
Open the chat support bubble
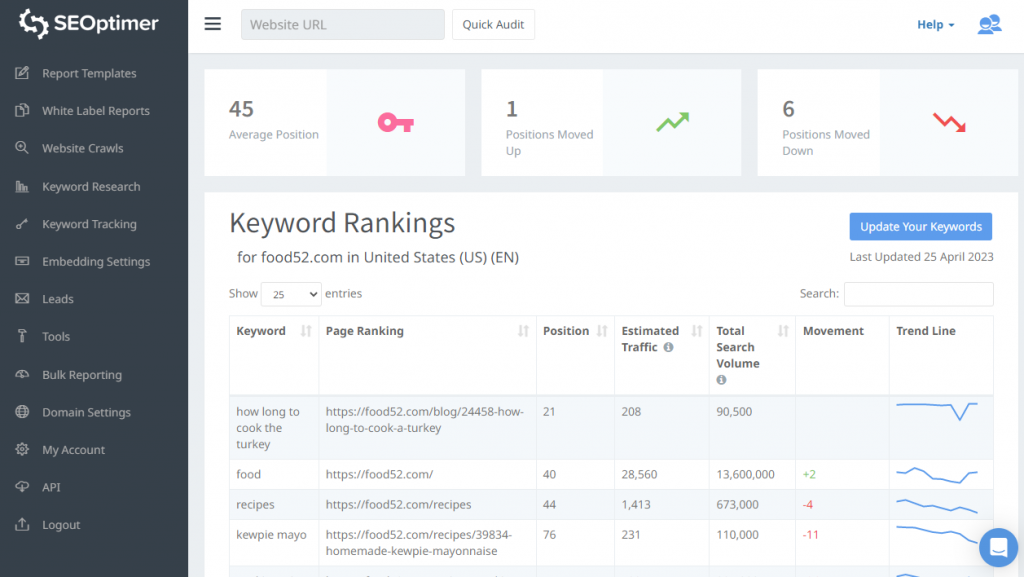pos(997,547)
